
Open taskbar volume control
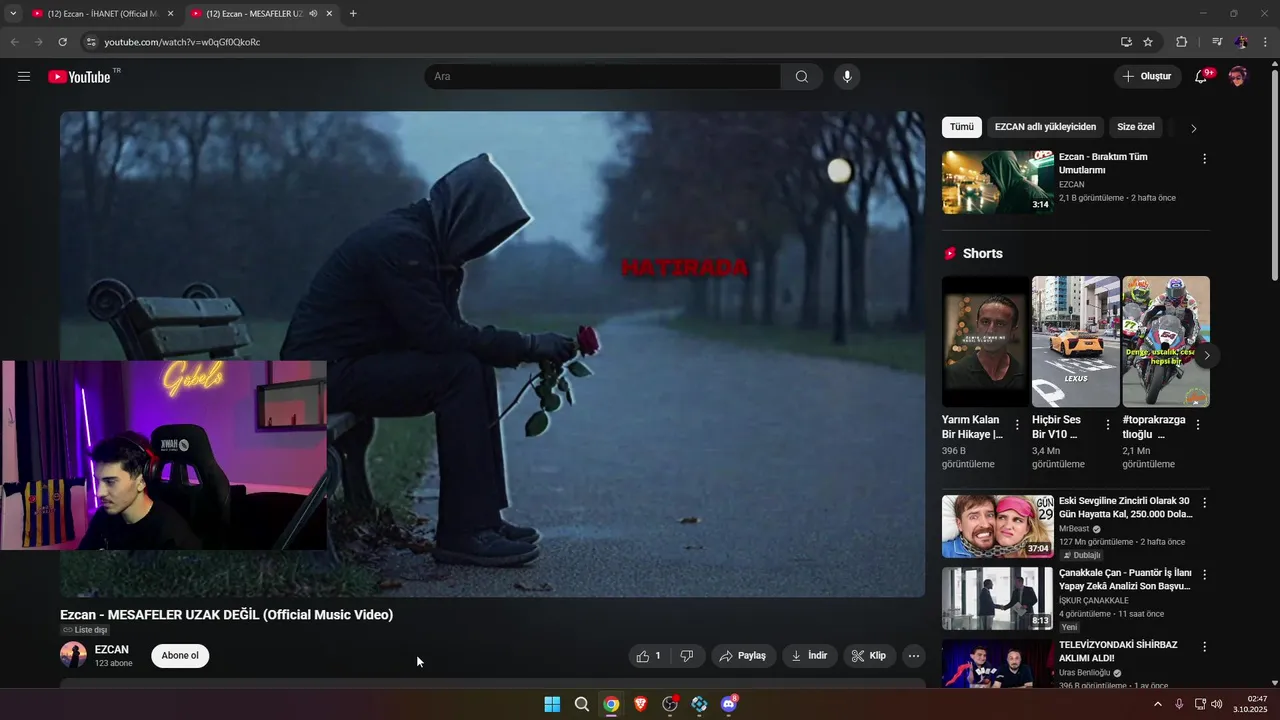click(1217, 704)
